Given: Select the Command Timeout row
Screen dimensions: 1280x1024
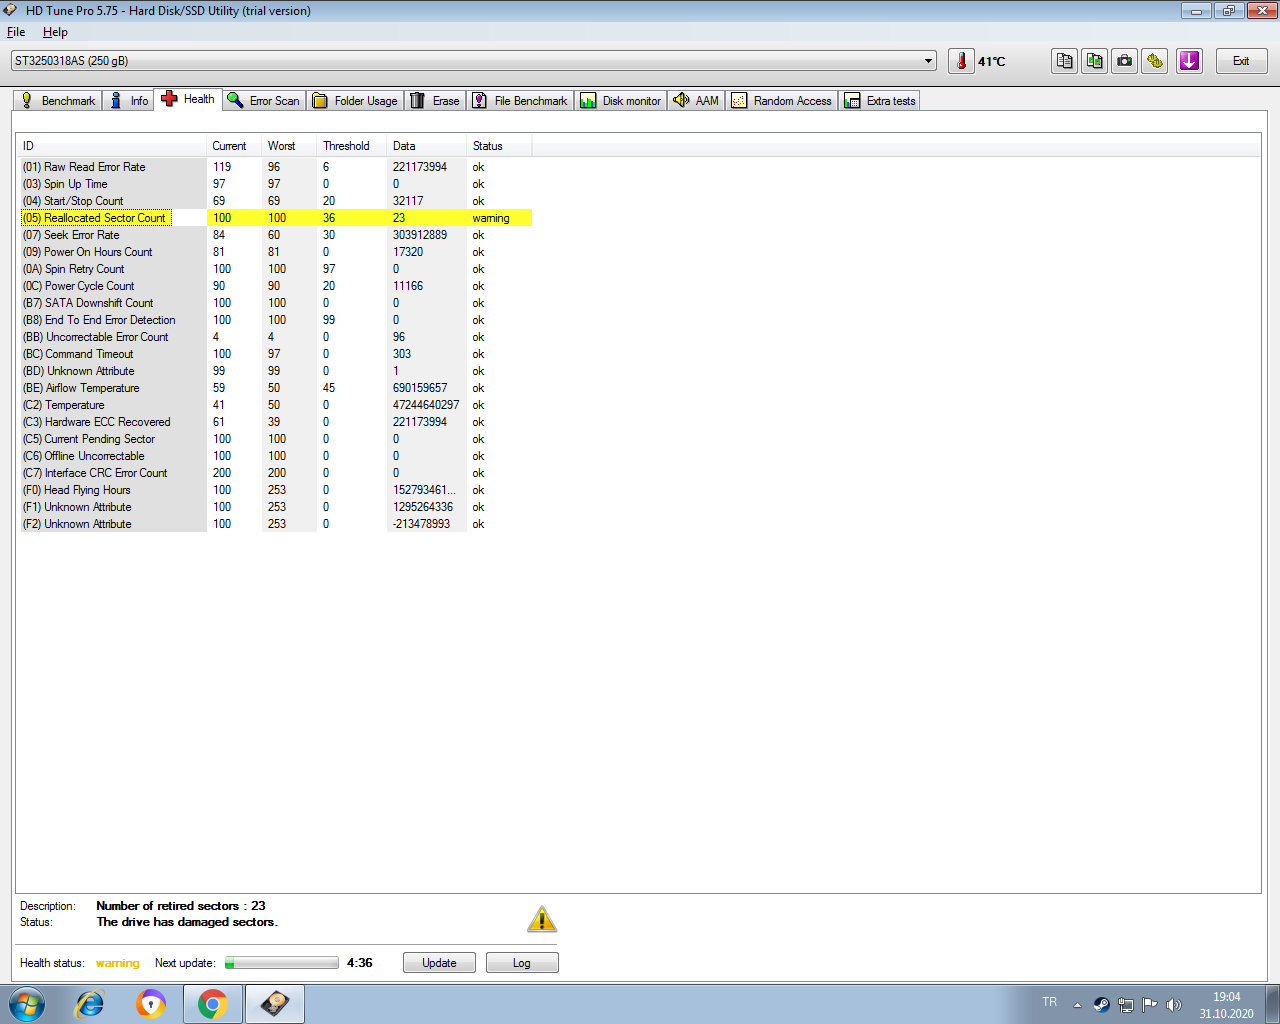Looking at the screenshot, I should (276, 354).
